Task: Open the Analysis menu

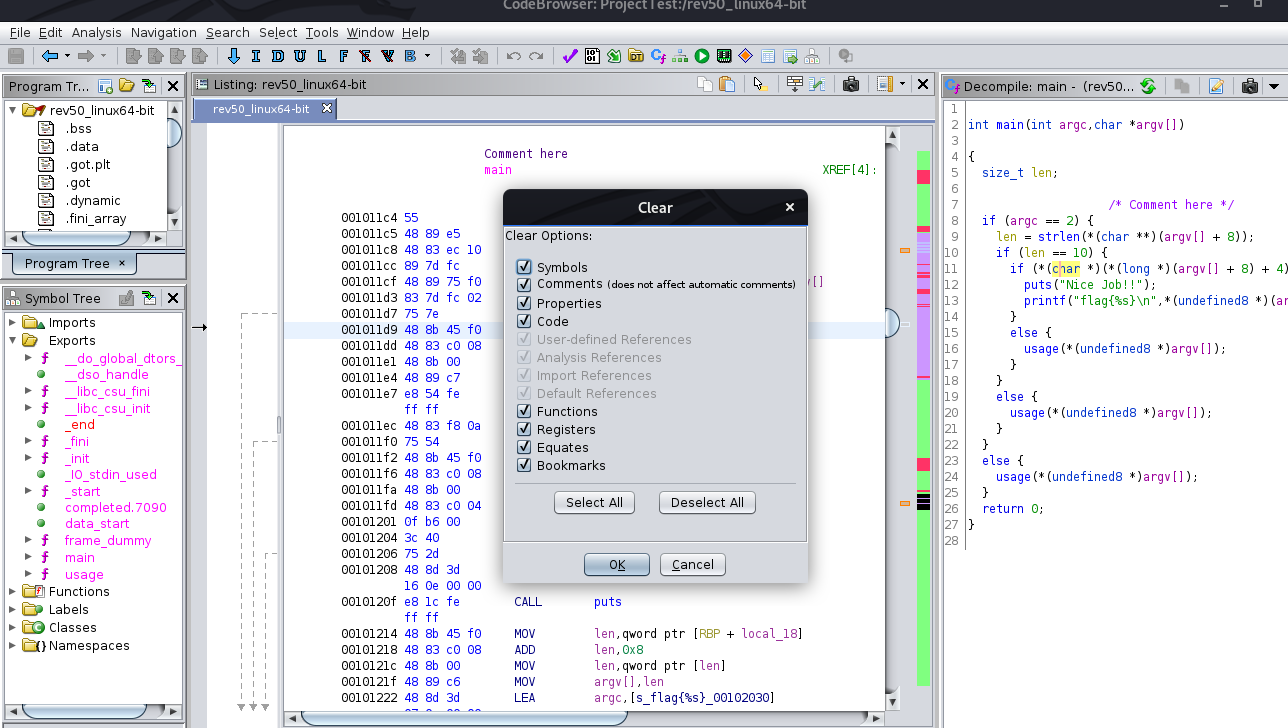Action: (x=96, y=32)
